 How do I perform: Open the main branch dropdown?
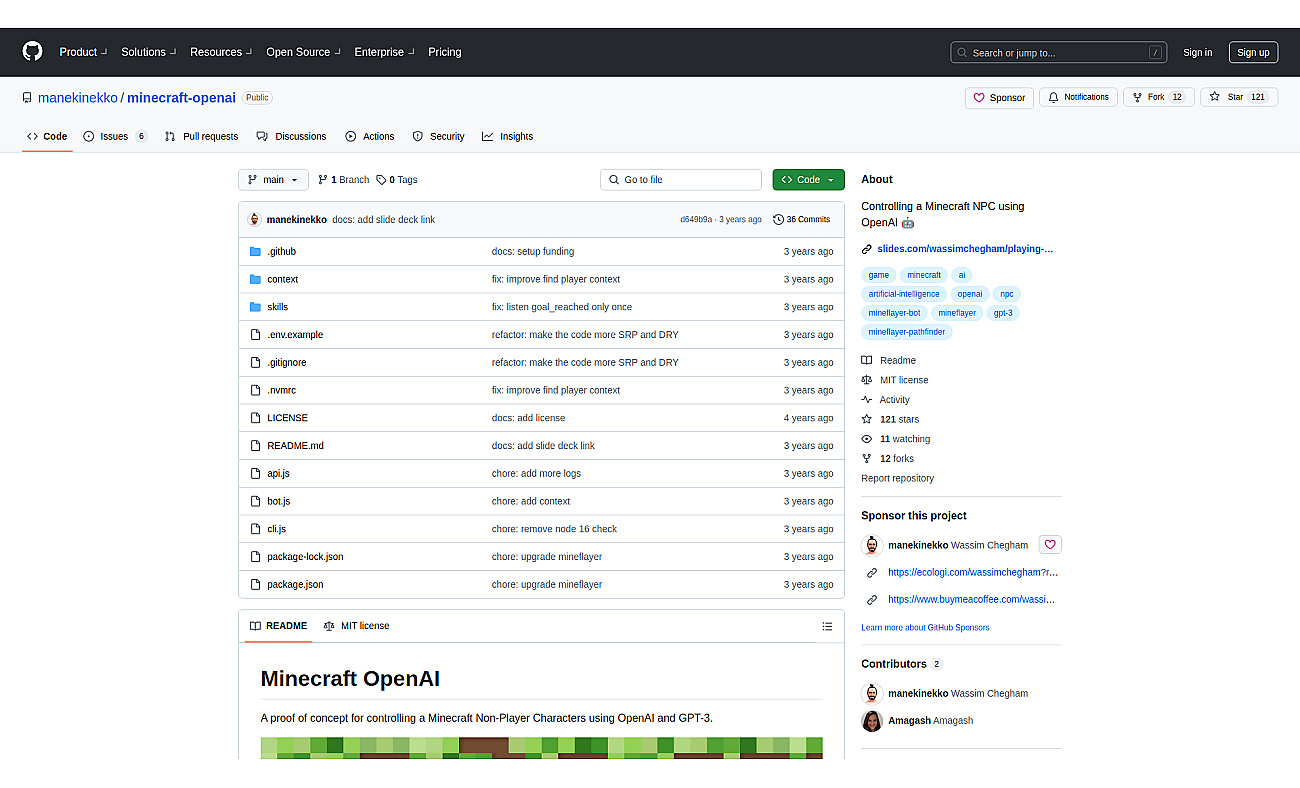[x=273, y=180]
